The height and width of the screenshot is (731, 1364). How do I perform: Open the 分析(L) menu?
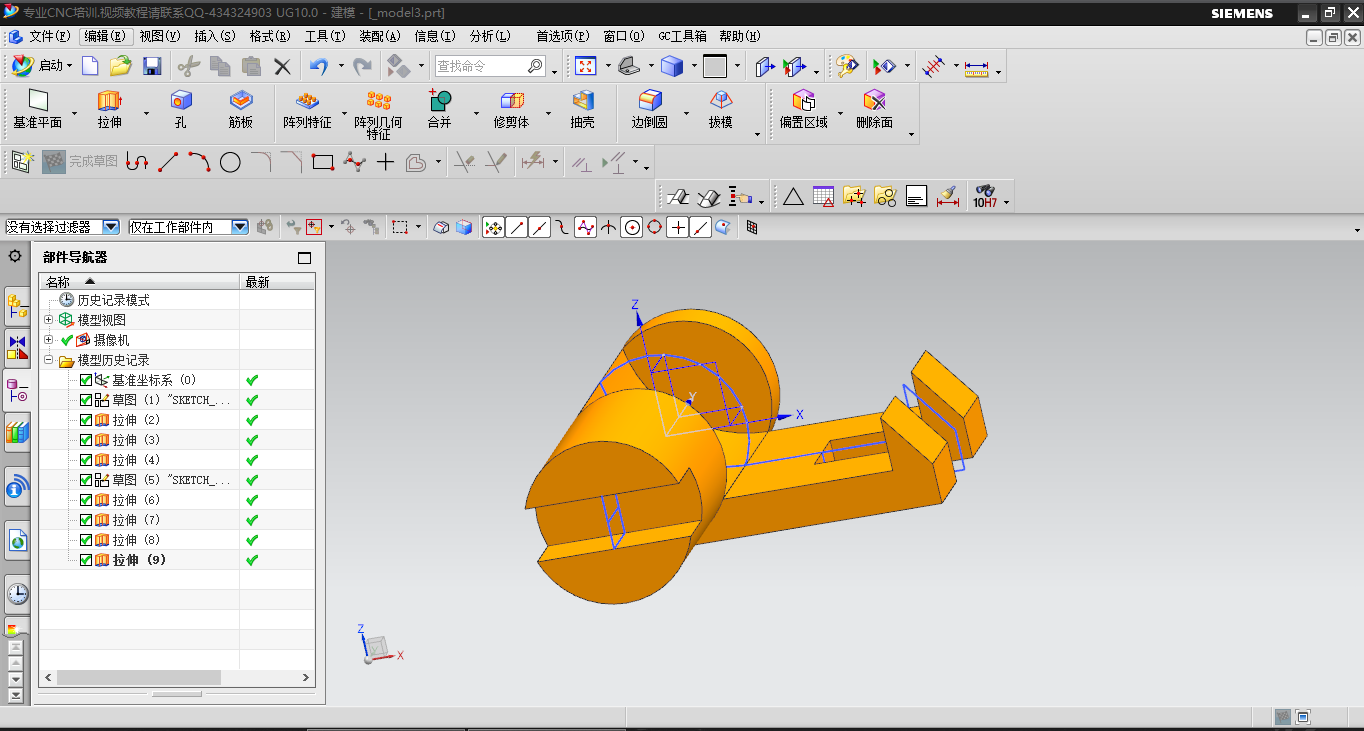coord(489,36)
